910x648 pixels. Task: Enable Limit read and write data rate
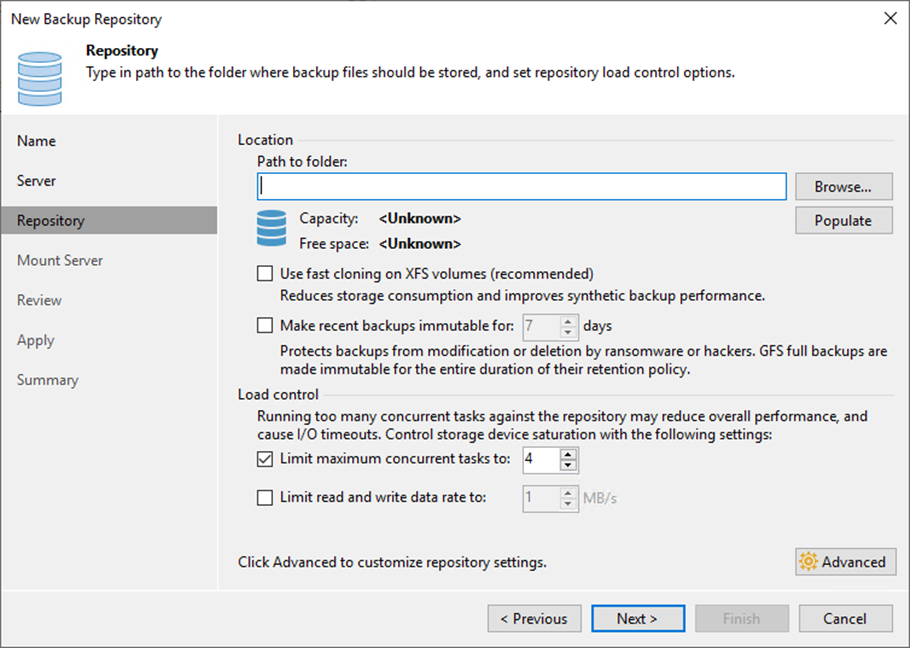[x=265, y=498]
